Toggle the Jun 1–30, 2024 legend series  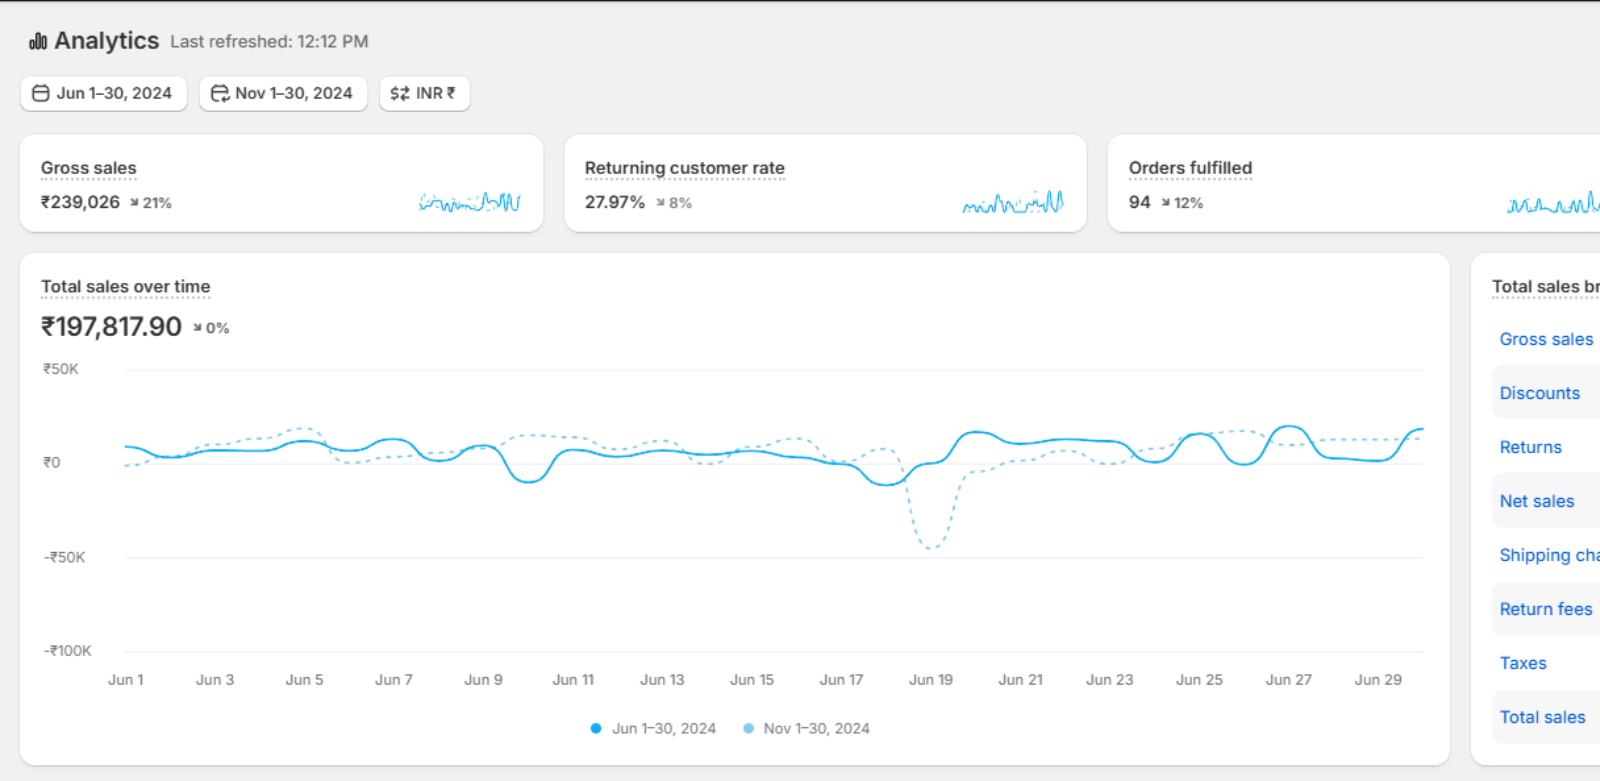(653, 728)
